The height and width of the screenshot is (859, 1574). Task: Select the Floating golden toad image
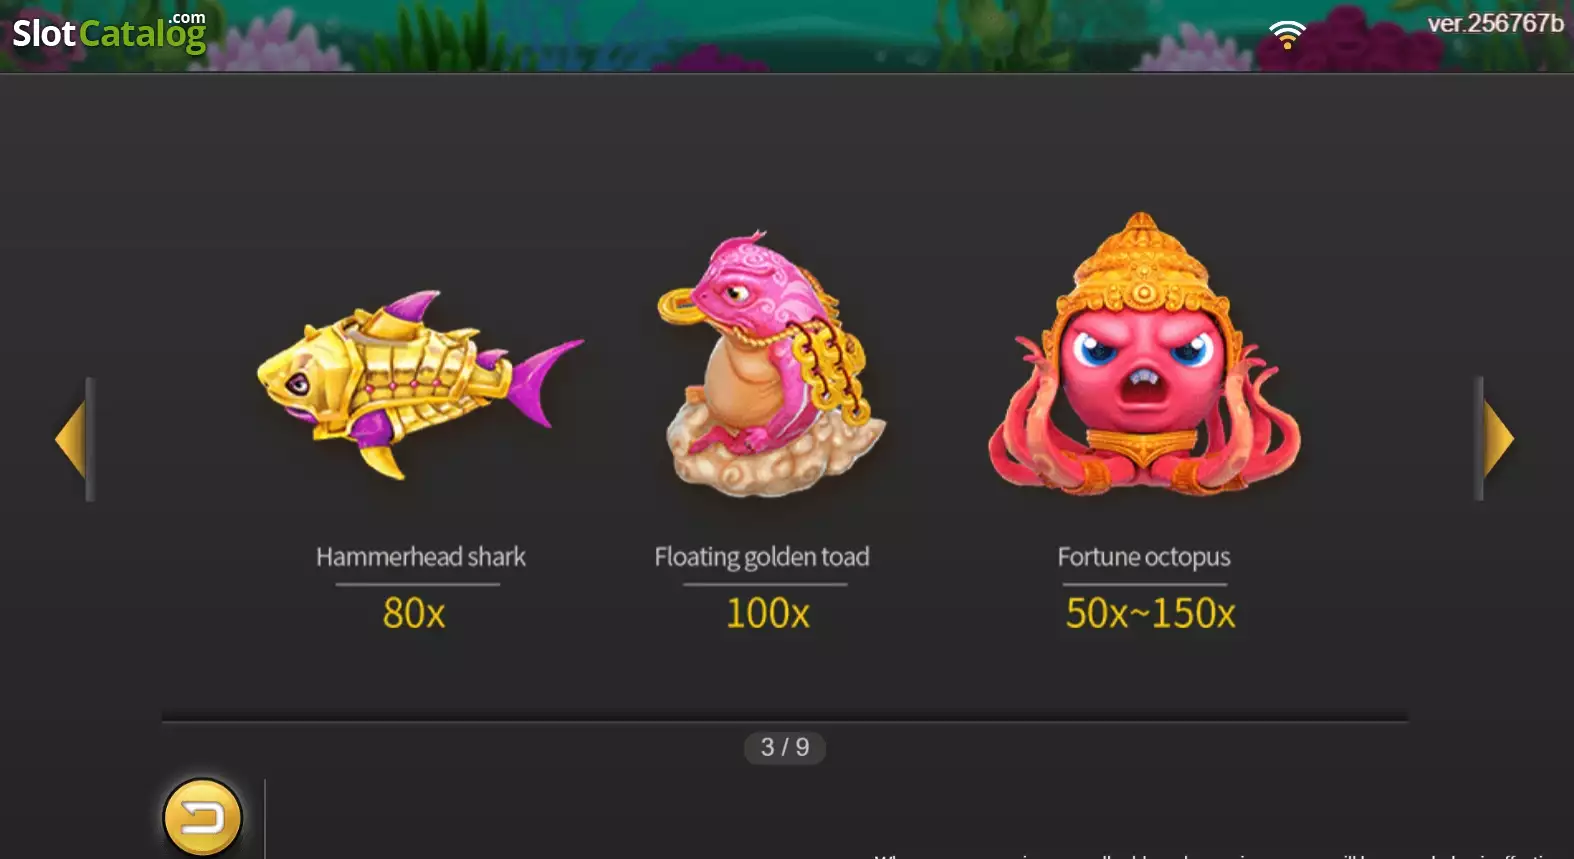(x=770, y=363)
